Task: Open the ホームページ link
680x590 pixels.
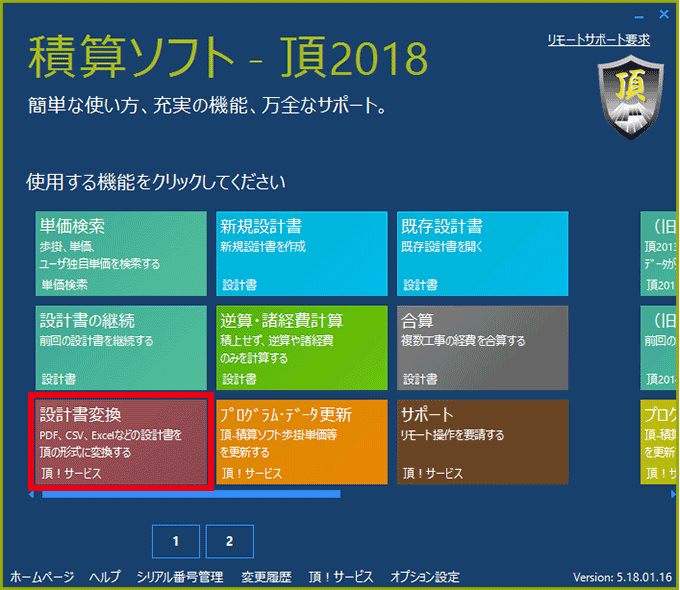Action: tap(42, 577)
